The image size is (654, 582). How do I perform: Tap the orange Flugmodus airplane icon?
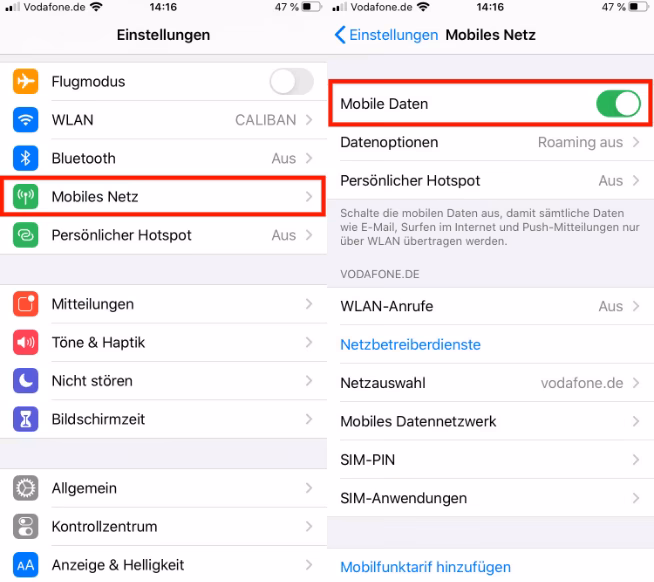pos(25,81)
